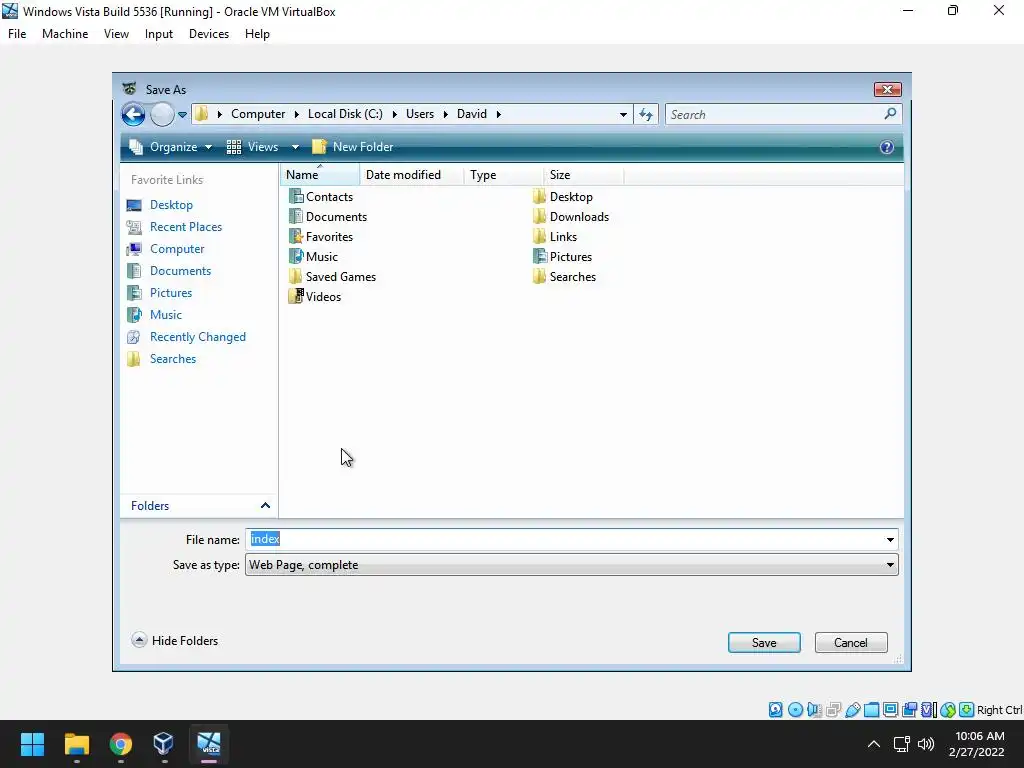Select the Pictures folder icon in file list
This screenshot has width=1024, height=768.
click(x=539, y=256)
